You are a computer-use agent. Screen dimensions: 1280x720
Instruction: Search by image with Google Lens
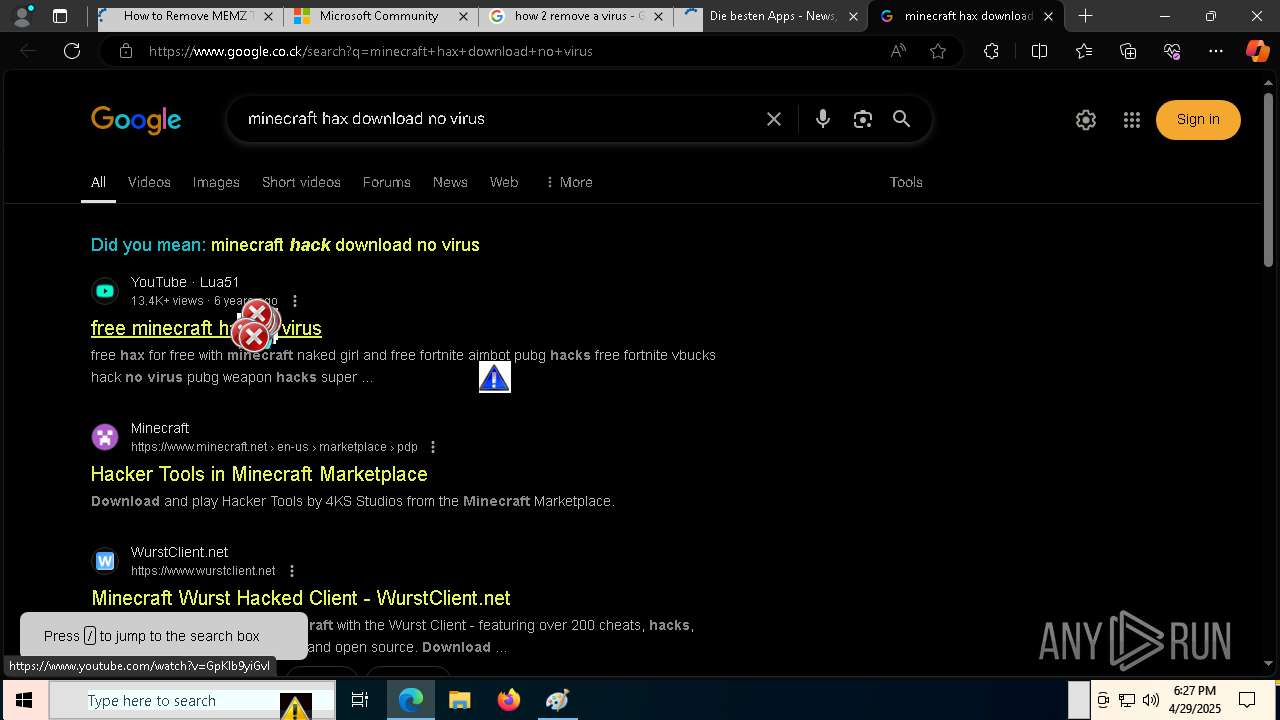pos(863,119)
